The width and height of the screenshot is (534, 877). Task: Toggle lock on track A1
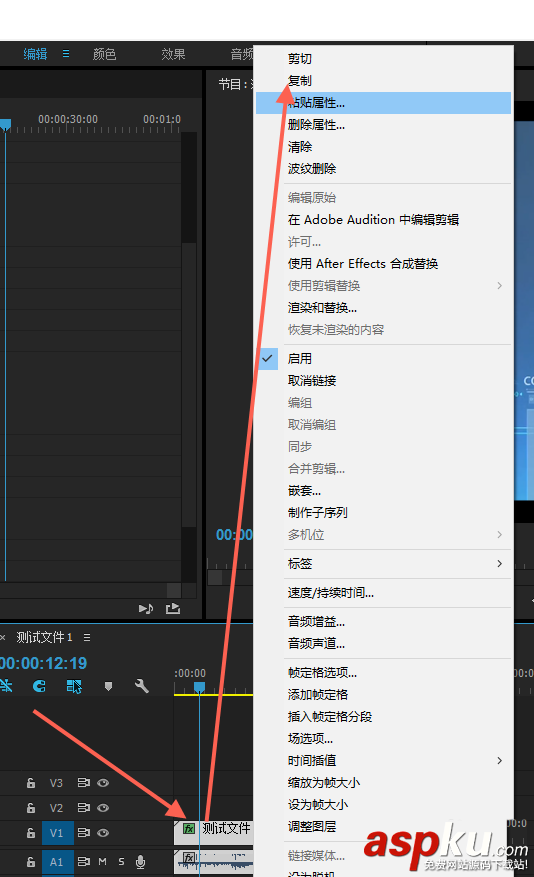pyautogui.click(x=31, y=862)
